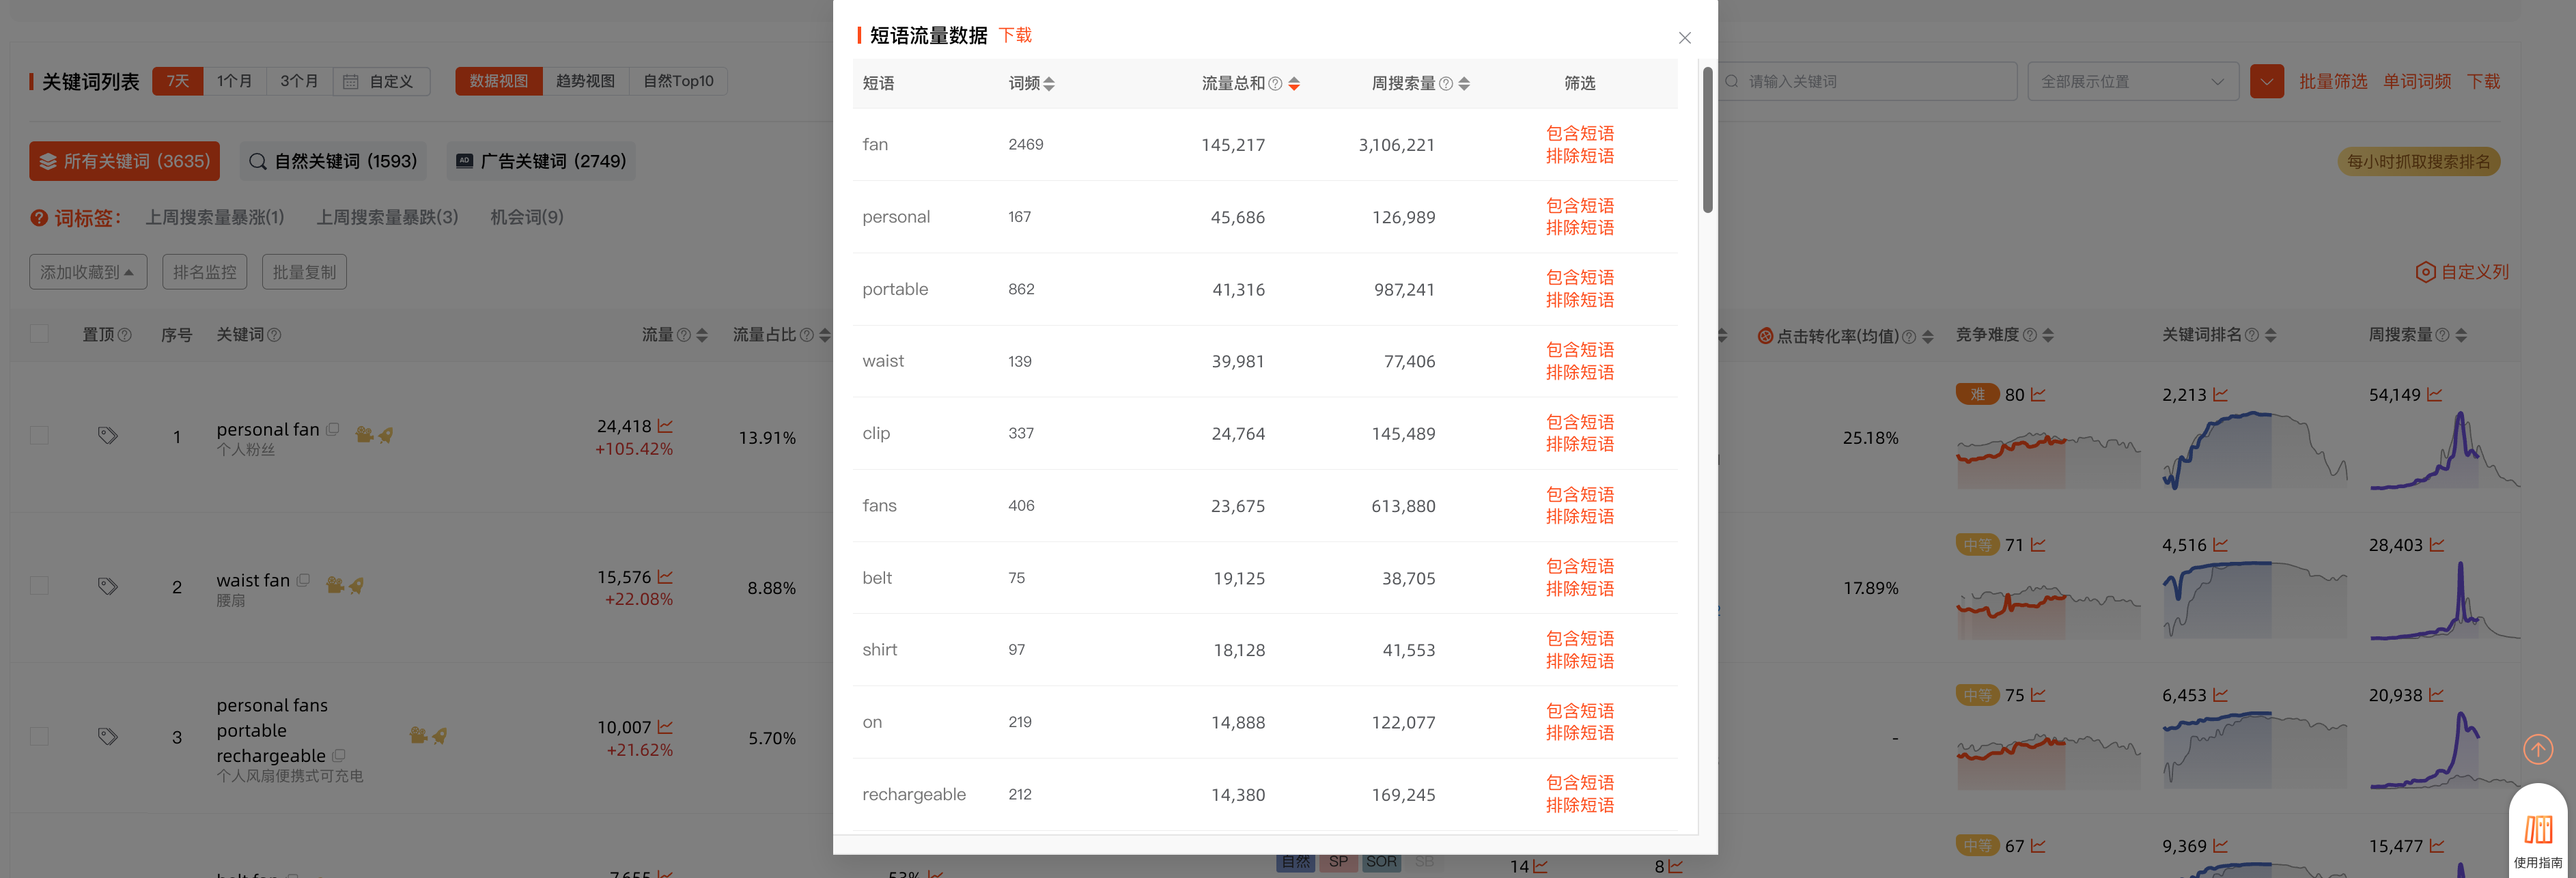
Task: Open help icon beside 词标签
Action: pos(39,218)
